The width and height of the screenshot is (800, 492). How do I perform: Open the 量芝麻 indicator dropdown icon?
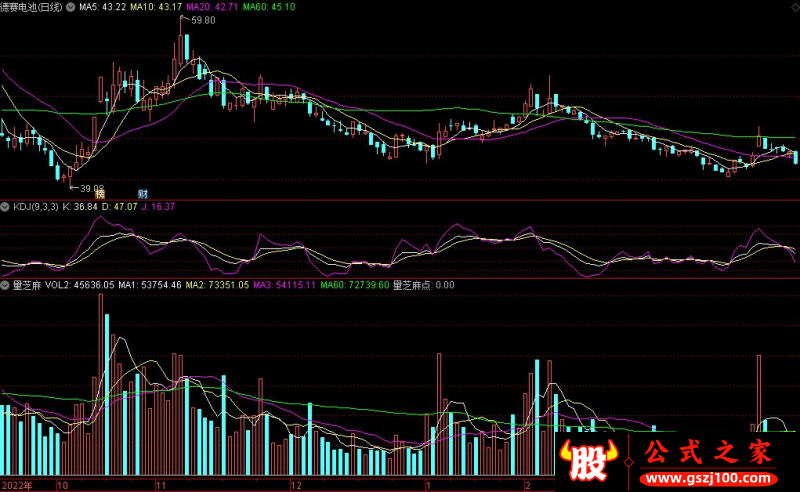pos(5,285)
